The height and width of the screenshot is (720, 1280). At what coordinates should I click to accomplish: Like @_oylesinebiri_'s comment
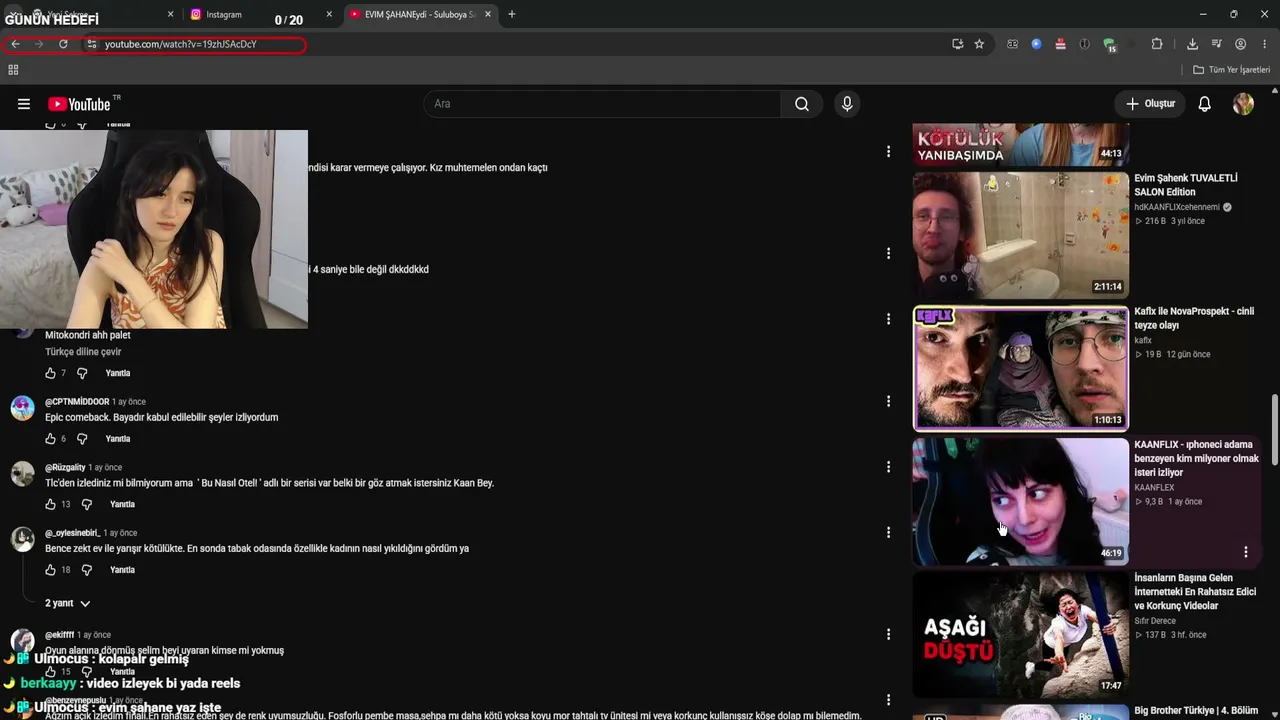[x=50, y=570]
